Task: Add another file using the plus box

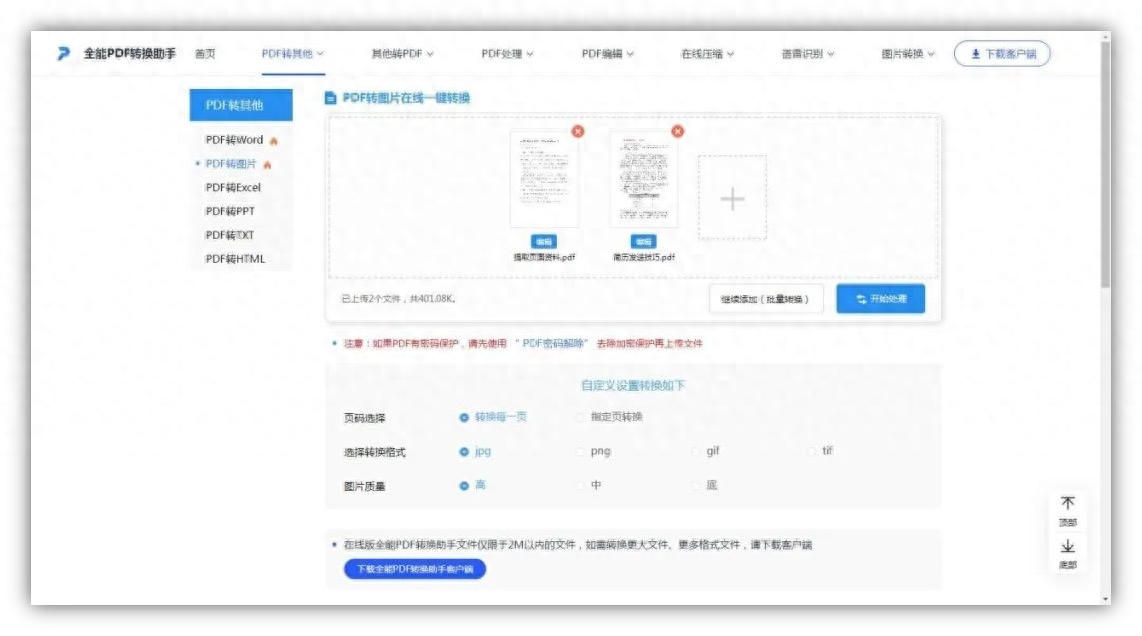Action: click(x=732, y=198)
